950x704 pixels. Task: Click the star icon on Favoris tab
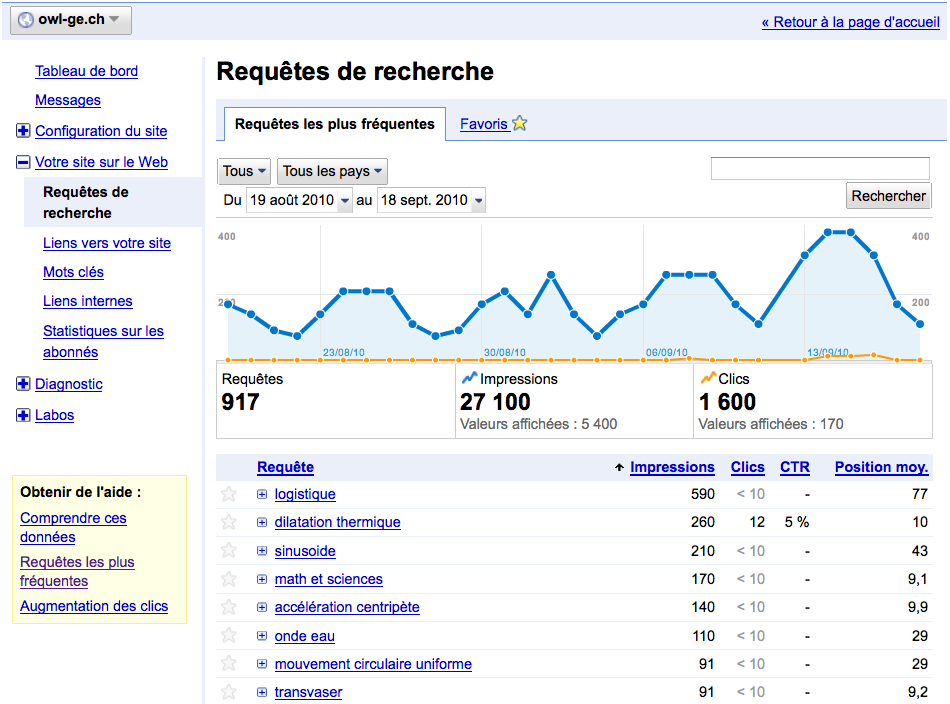pos(519,124)
